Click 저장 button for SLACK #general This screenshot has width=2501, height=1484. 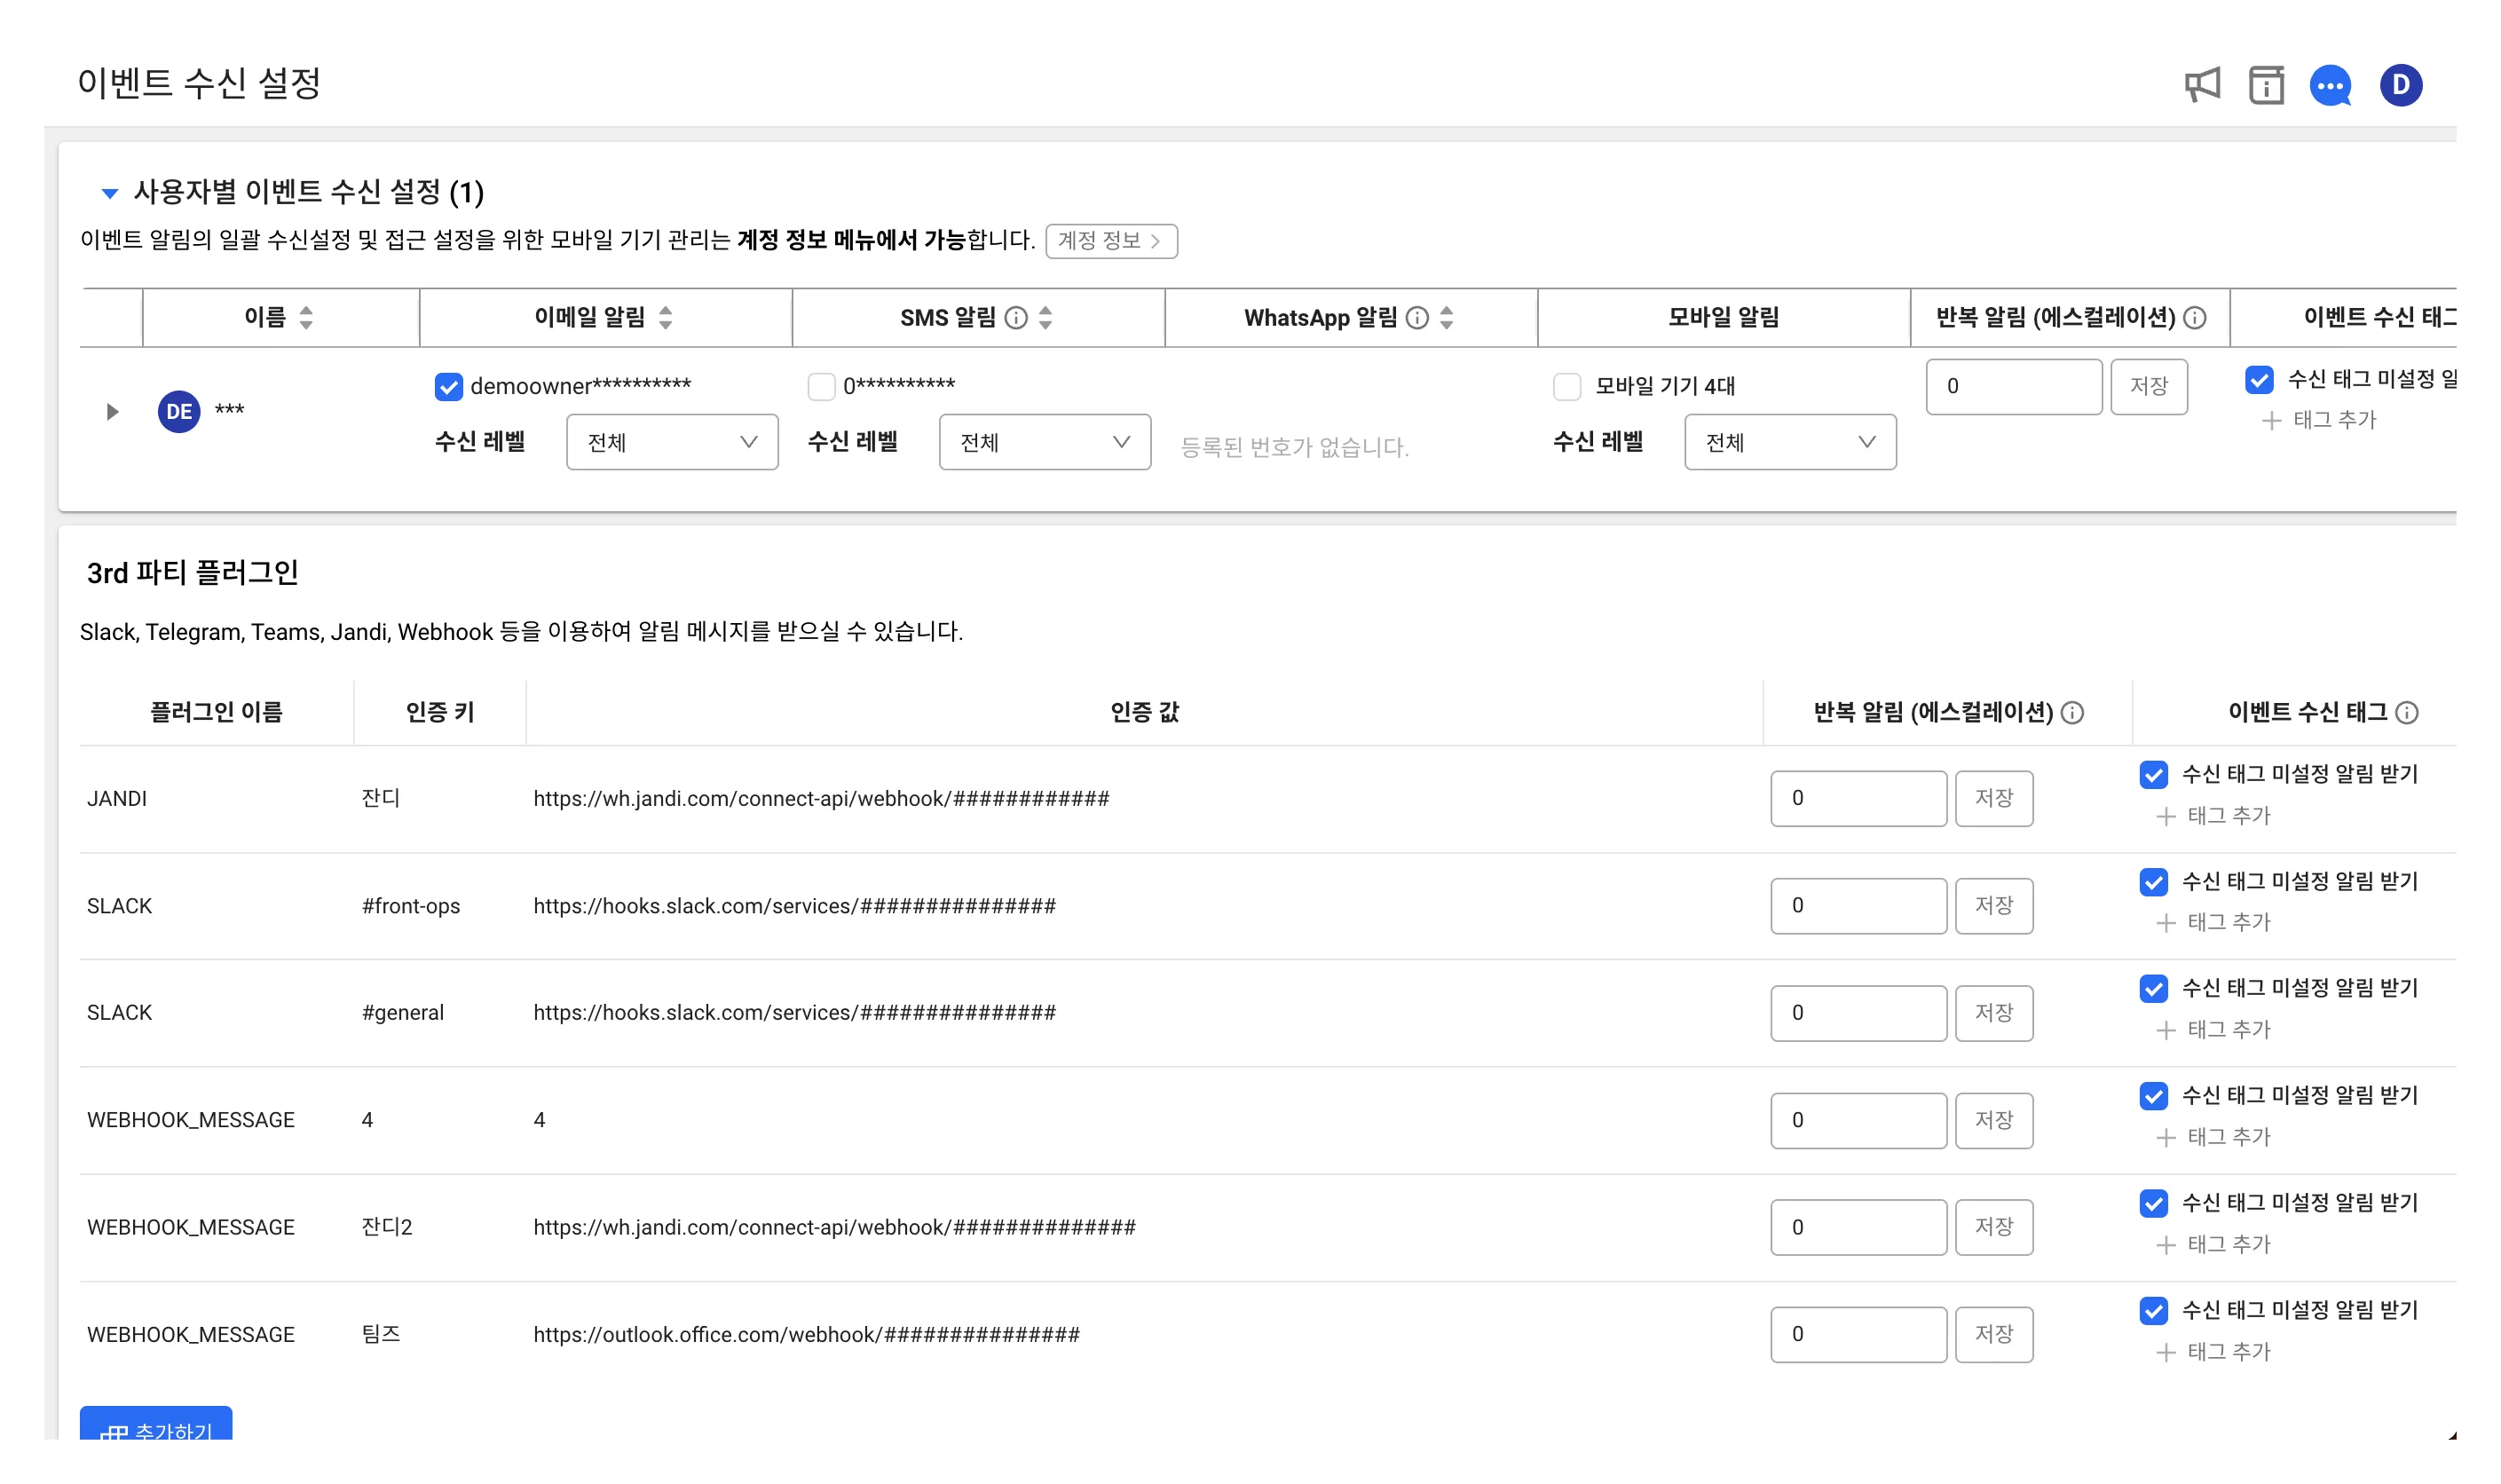[x=1993, y=1013]
